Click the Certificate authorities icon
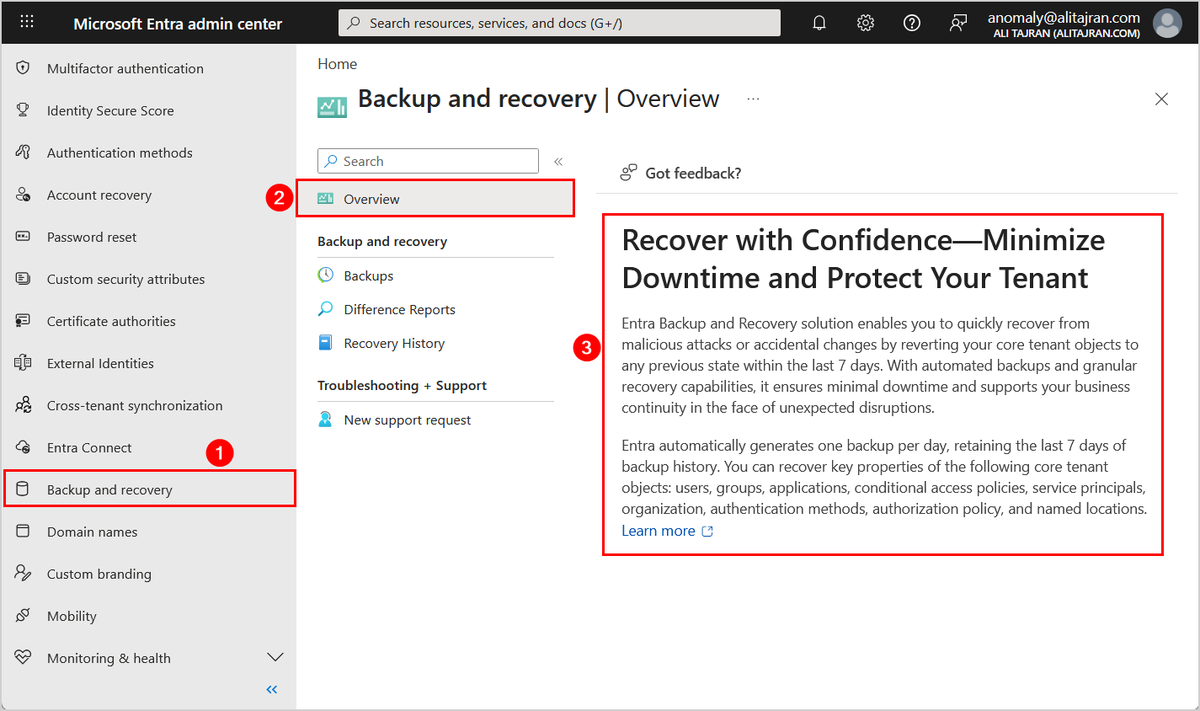Screen dimensions: 1200x711 [24, 321]
